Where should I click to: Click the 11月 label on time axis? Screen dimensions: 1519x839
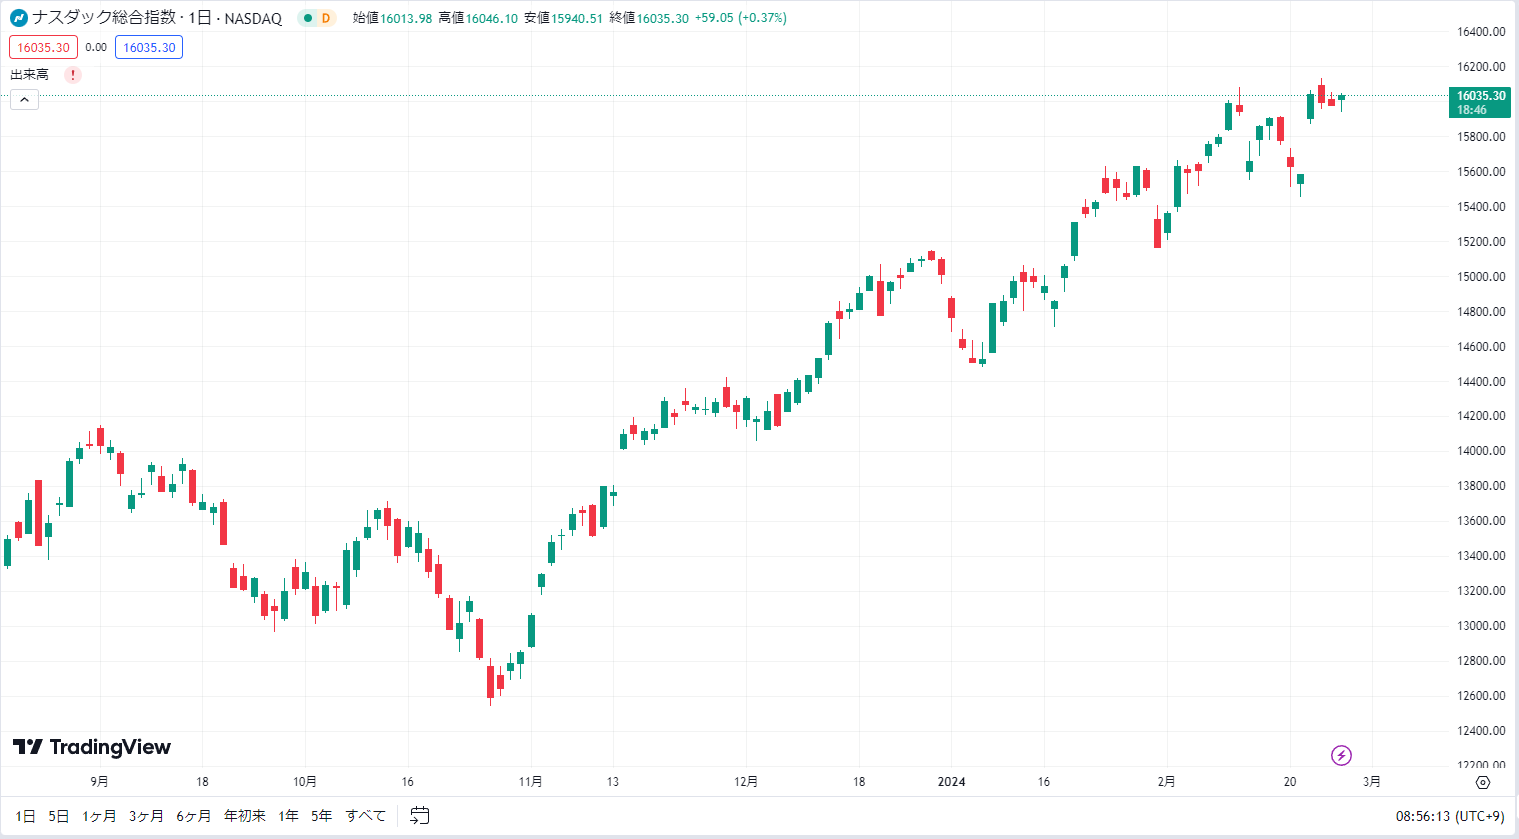click(x=531, y=782)
